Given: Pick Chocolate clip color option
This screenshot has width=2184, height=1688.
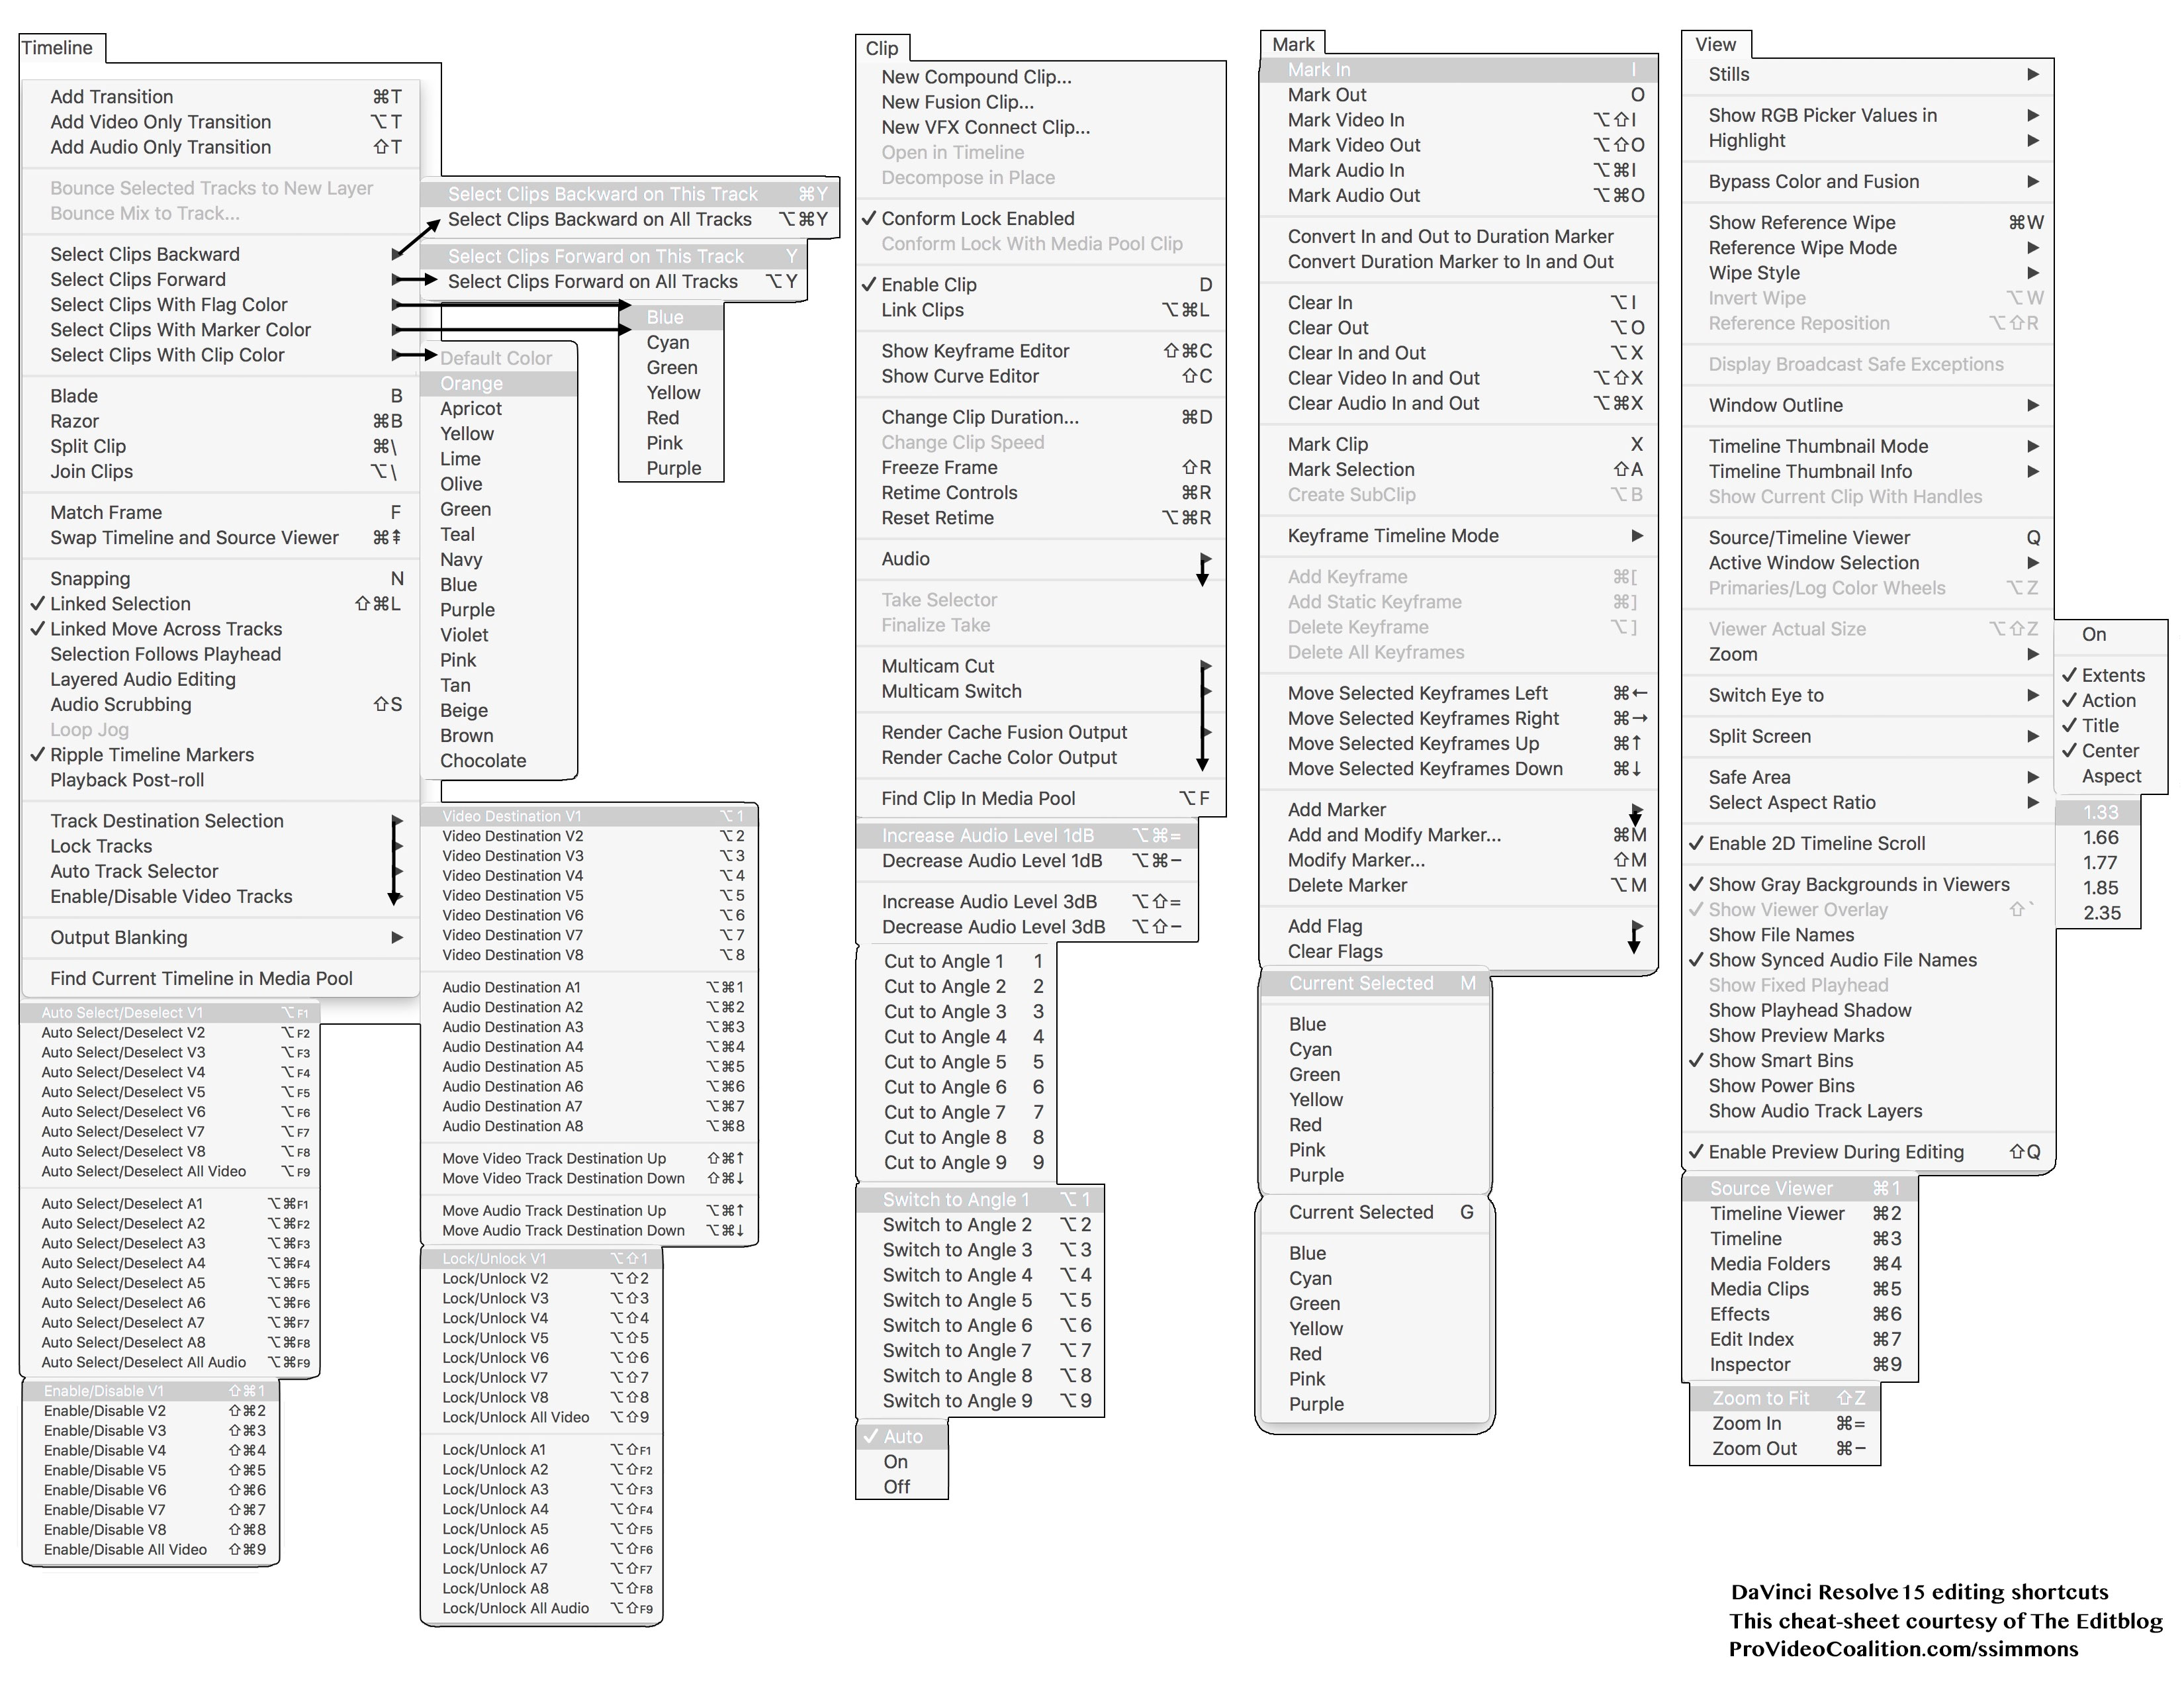Looking at the screenshot, I should (x=499, y=760).
